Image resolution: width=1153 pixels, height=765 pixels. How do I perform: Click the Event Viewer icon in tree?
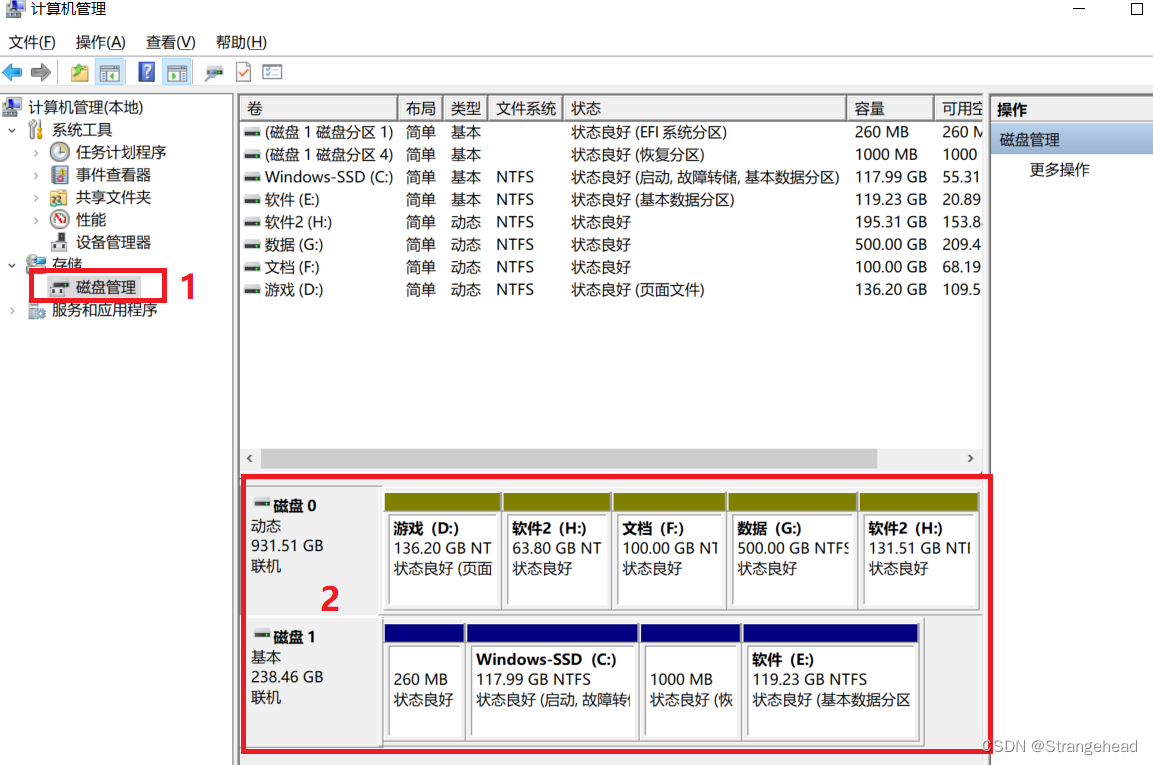tap(60, 175)
